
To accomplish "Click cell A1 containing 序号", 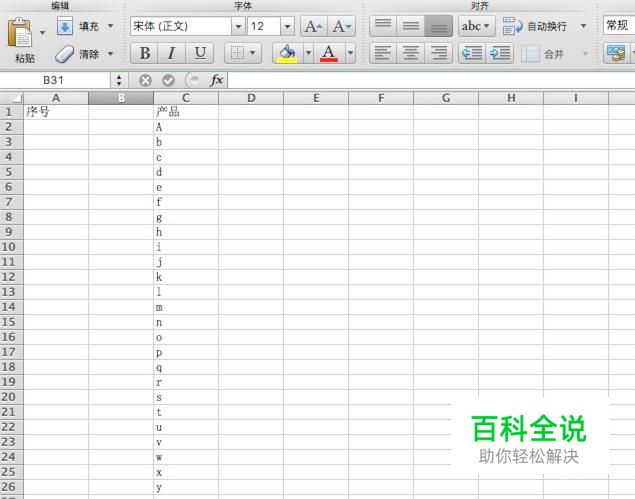I will (x=56, y=112).
